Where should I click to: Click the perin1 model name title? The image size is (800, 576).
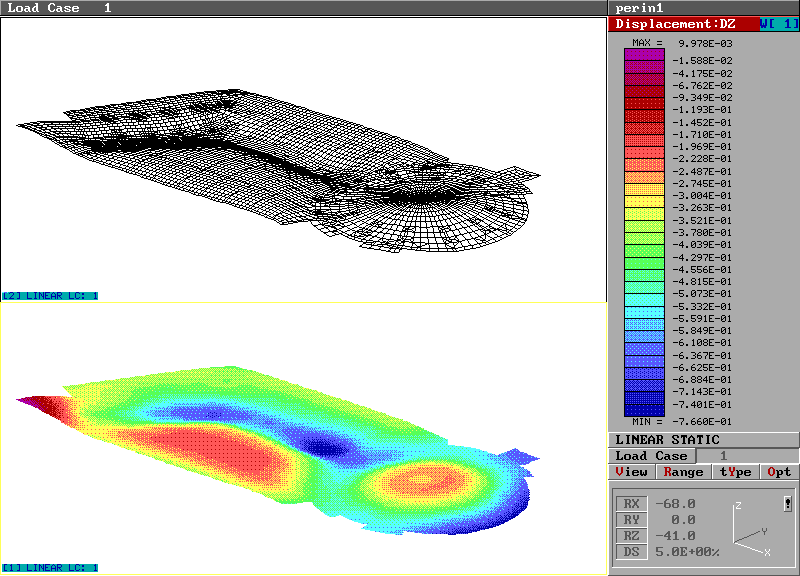pos(641,8)
